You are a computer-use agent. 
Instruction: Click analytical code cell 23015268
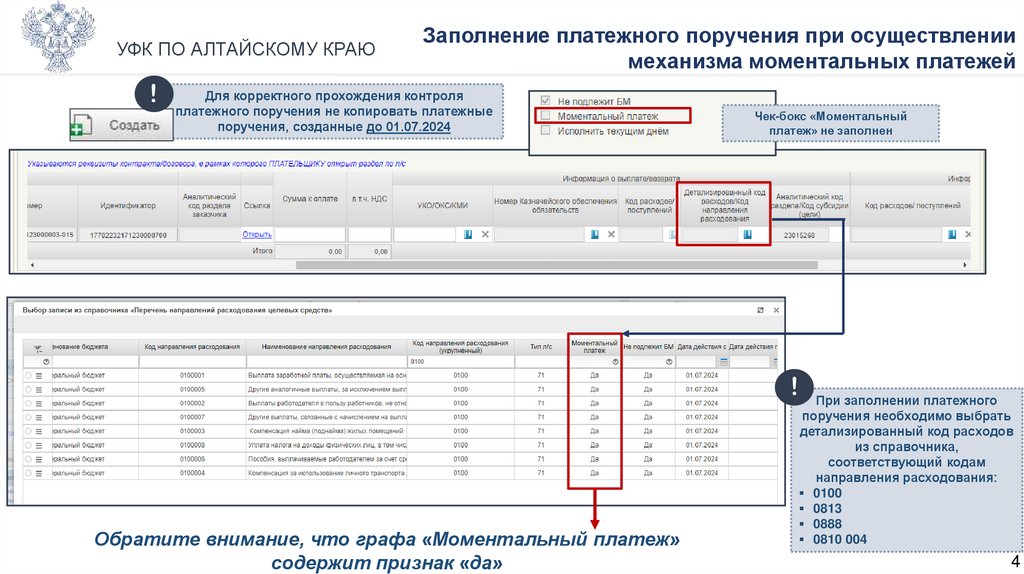click(799, 235)
